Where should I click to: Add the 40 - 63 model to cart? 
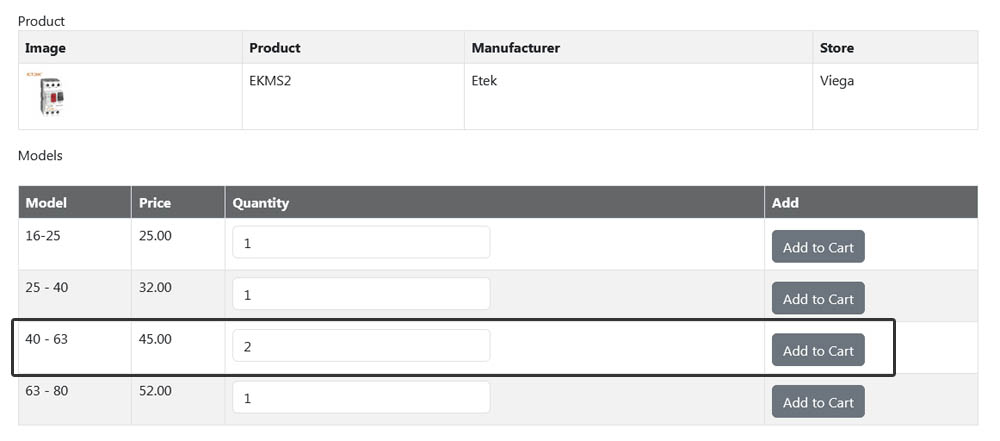818,350
